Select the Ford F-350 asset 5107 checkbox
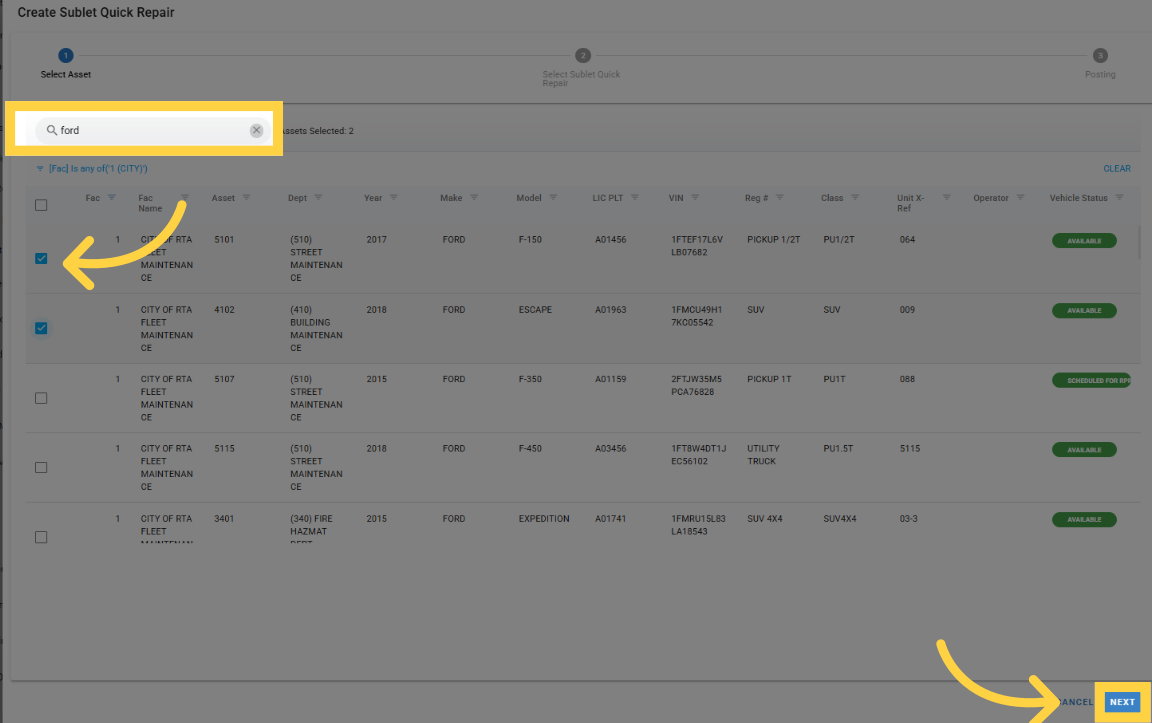Viewport: 1152px width, 723px height. click(41, 398)
